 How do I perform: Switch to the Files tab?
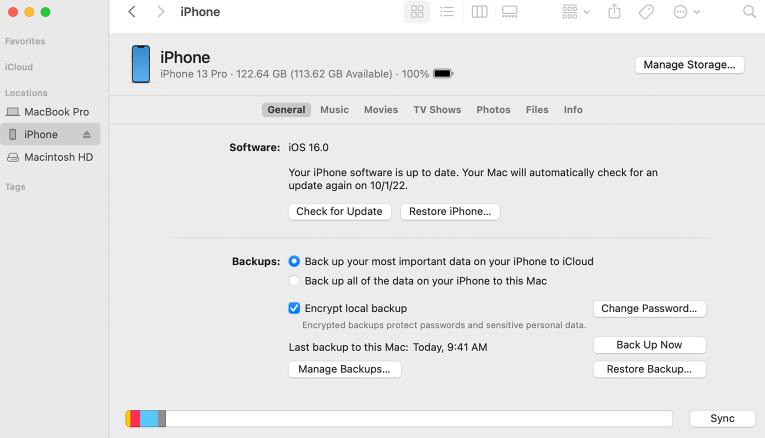[537, 110]
